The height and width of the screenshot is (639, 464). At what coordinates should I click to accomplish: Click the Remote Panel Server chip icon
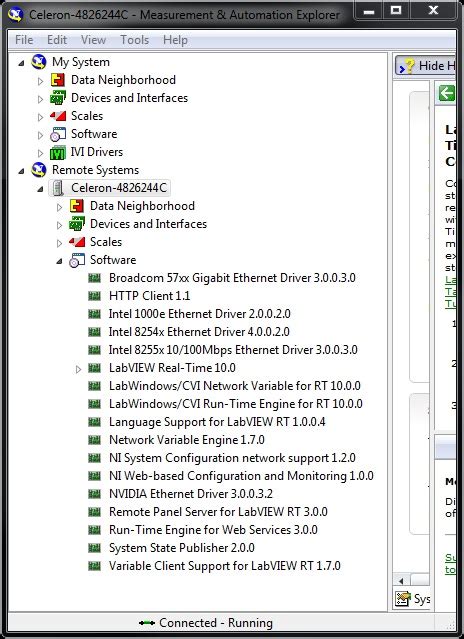click(x=95, y=512)
